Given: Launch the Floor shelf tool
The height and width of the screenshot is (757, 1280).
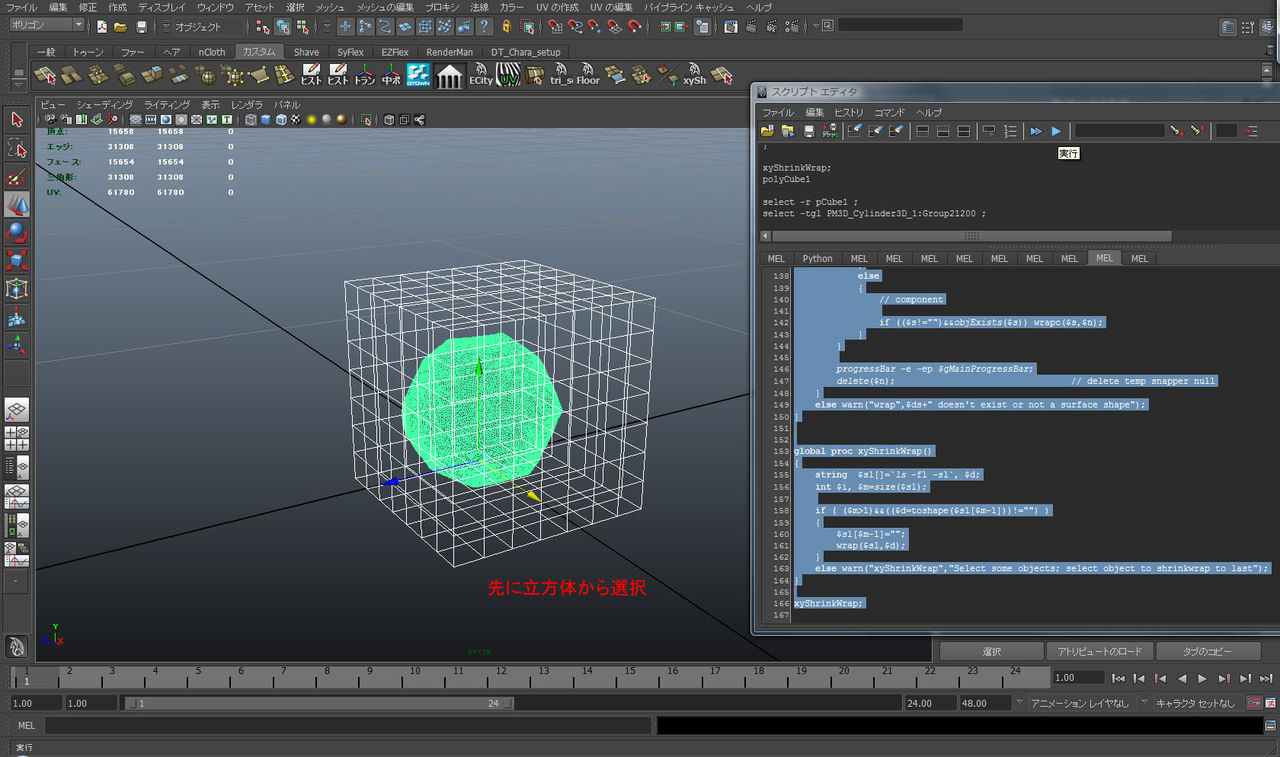Looking at the screenshot, I should [586, 75].
